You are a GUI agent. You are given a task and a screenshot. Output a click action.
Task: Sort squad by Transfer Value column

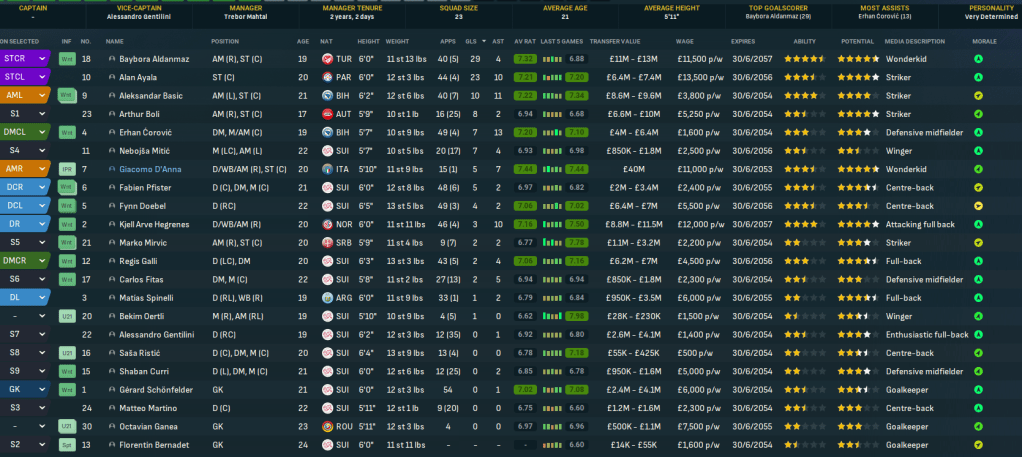[613, 42]
